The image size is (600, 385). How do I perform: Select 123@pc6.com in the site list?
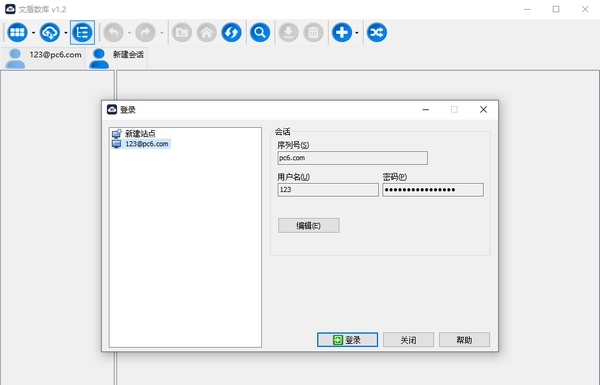[x=140, y=144]
